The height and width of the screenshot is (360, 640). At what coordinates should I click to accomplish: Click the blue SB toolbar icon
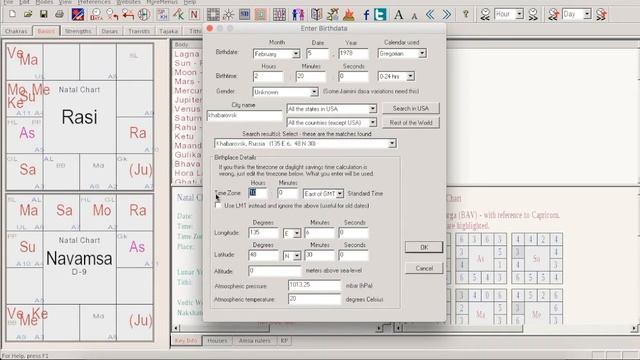click(x=244, y=15)
